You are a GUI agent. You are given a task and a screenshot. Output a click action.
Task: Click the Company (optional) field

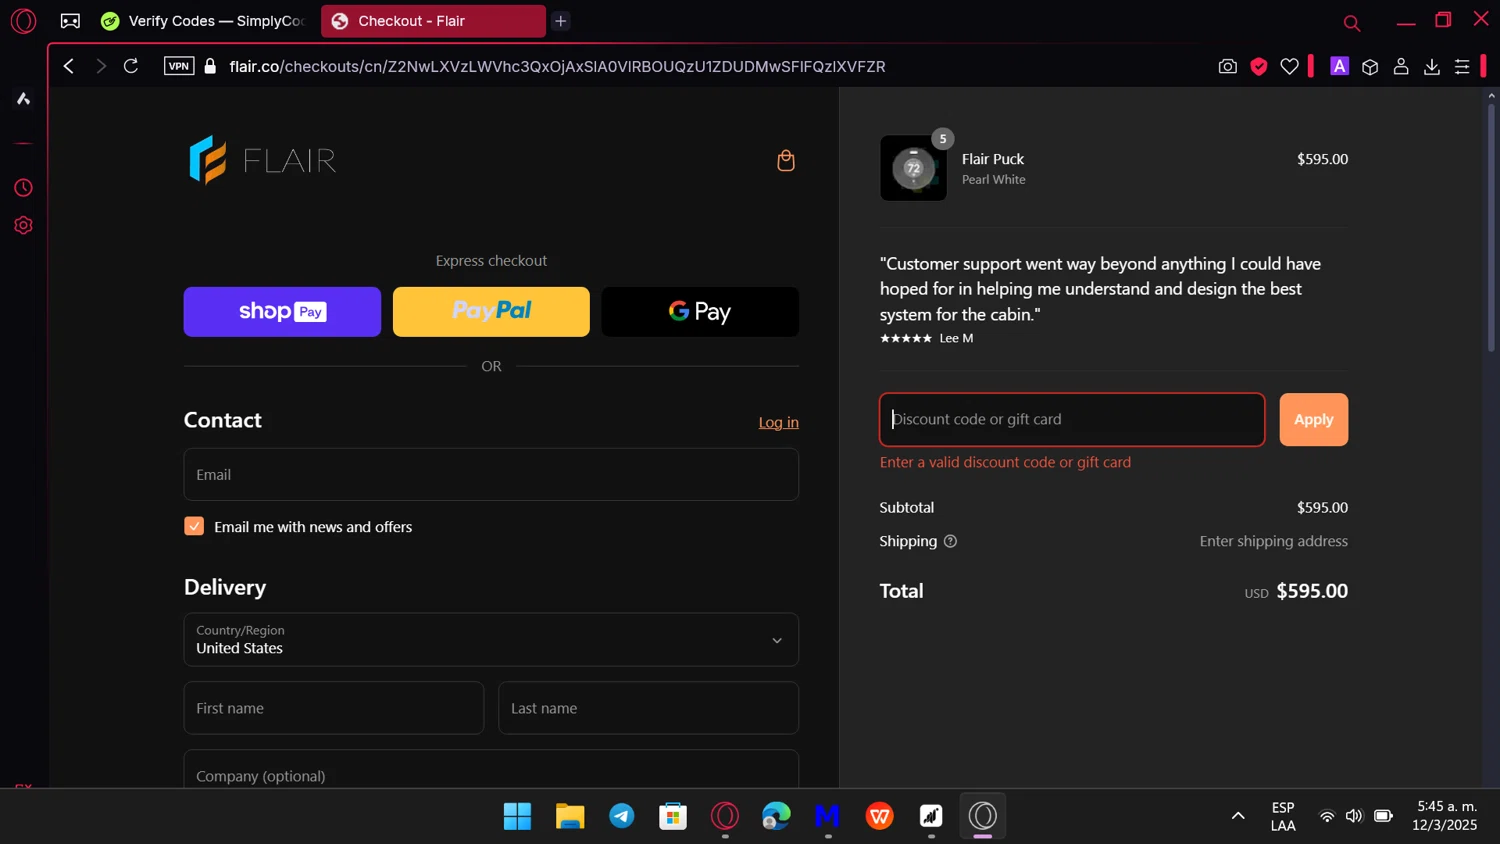click(x=491, y=770)
